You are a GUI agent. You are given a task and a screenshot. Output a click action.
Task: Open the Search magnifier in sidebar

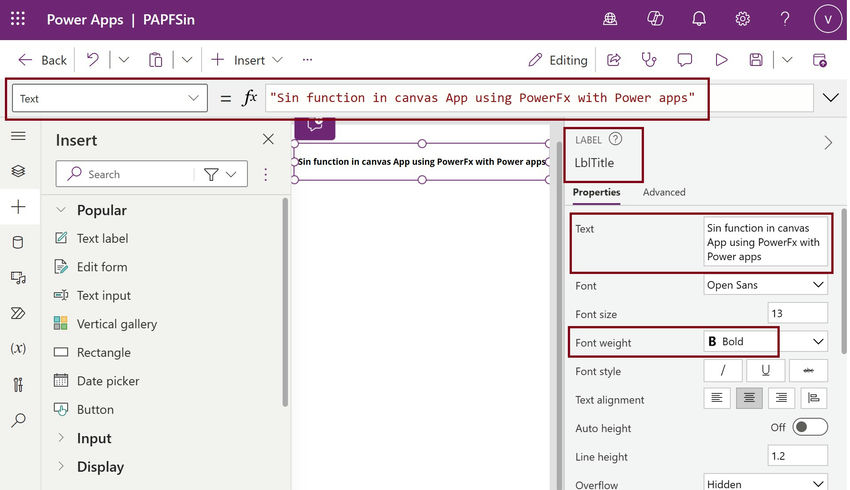(18, 420)
